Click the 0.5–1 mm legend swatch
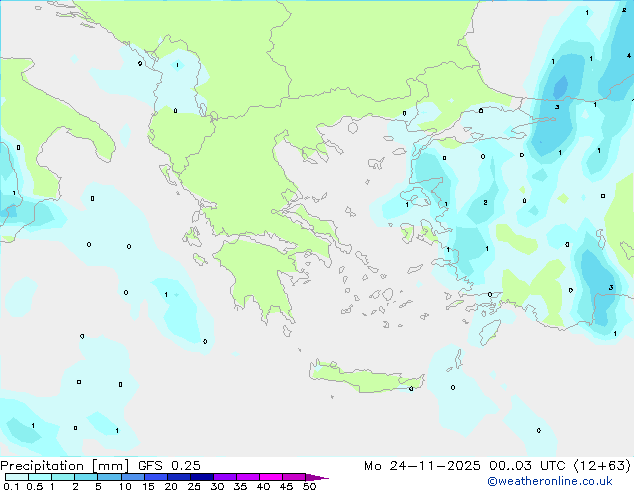The height and width of the screenshot is (490, 634). [x=40, y=477]
